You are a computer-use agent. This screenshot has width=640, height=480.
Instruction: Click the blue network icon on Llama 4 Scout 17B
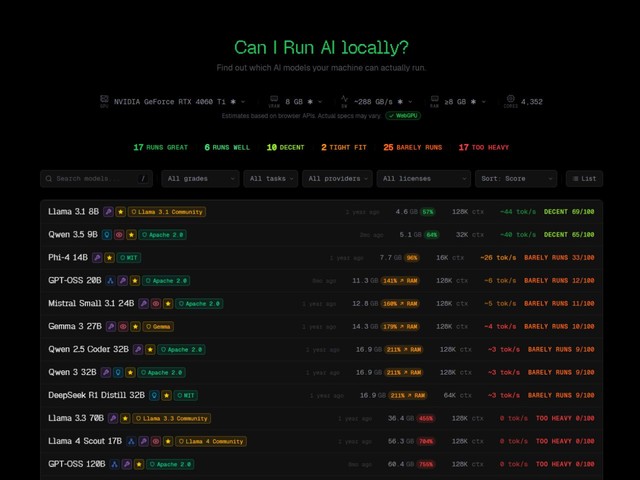[x=131, y=441]
